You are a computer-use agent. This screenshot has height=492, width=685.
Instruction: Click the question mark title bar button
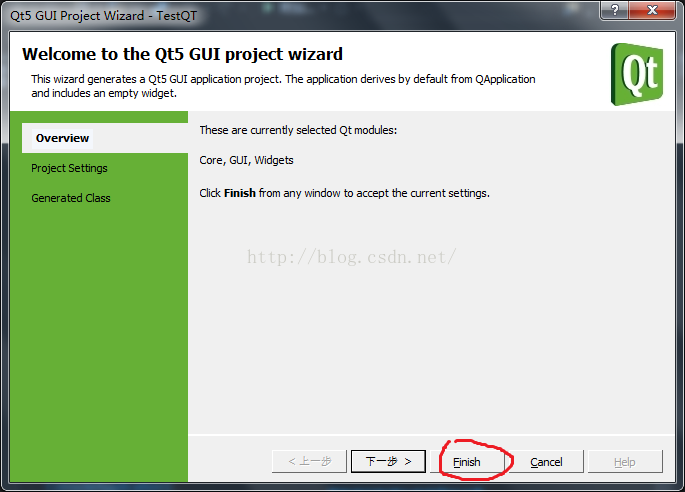(615, 10)
